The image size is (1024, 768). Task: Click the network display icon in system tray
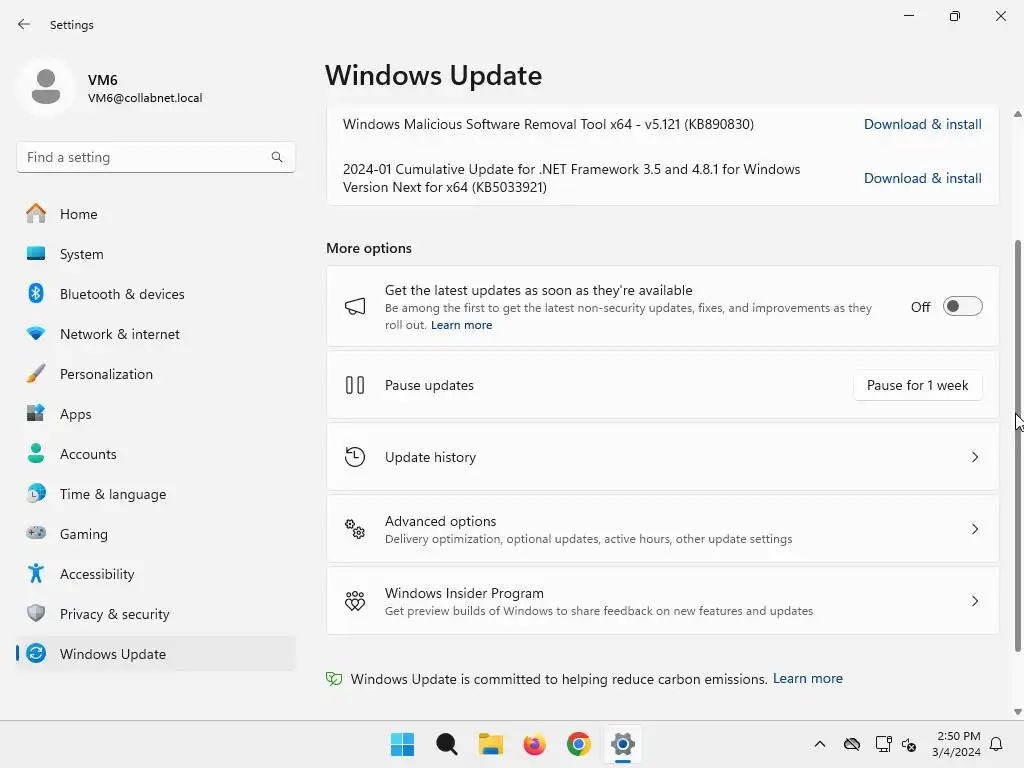pyautogui.click(x=884, y=744)
